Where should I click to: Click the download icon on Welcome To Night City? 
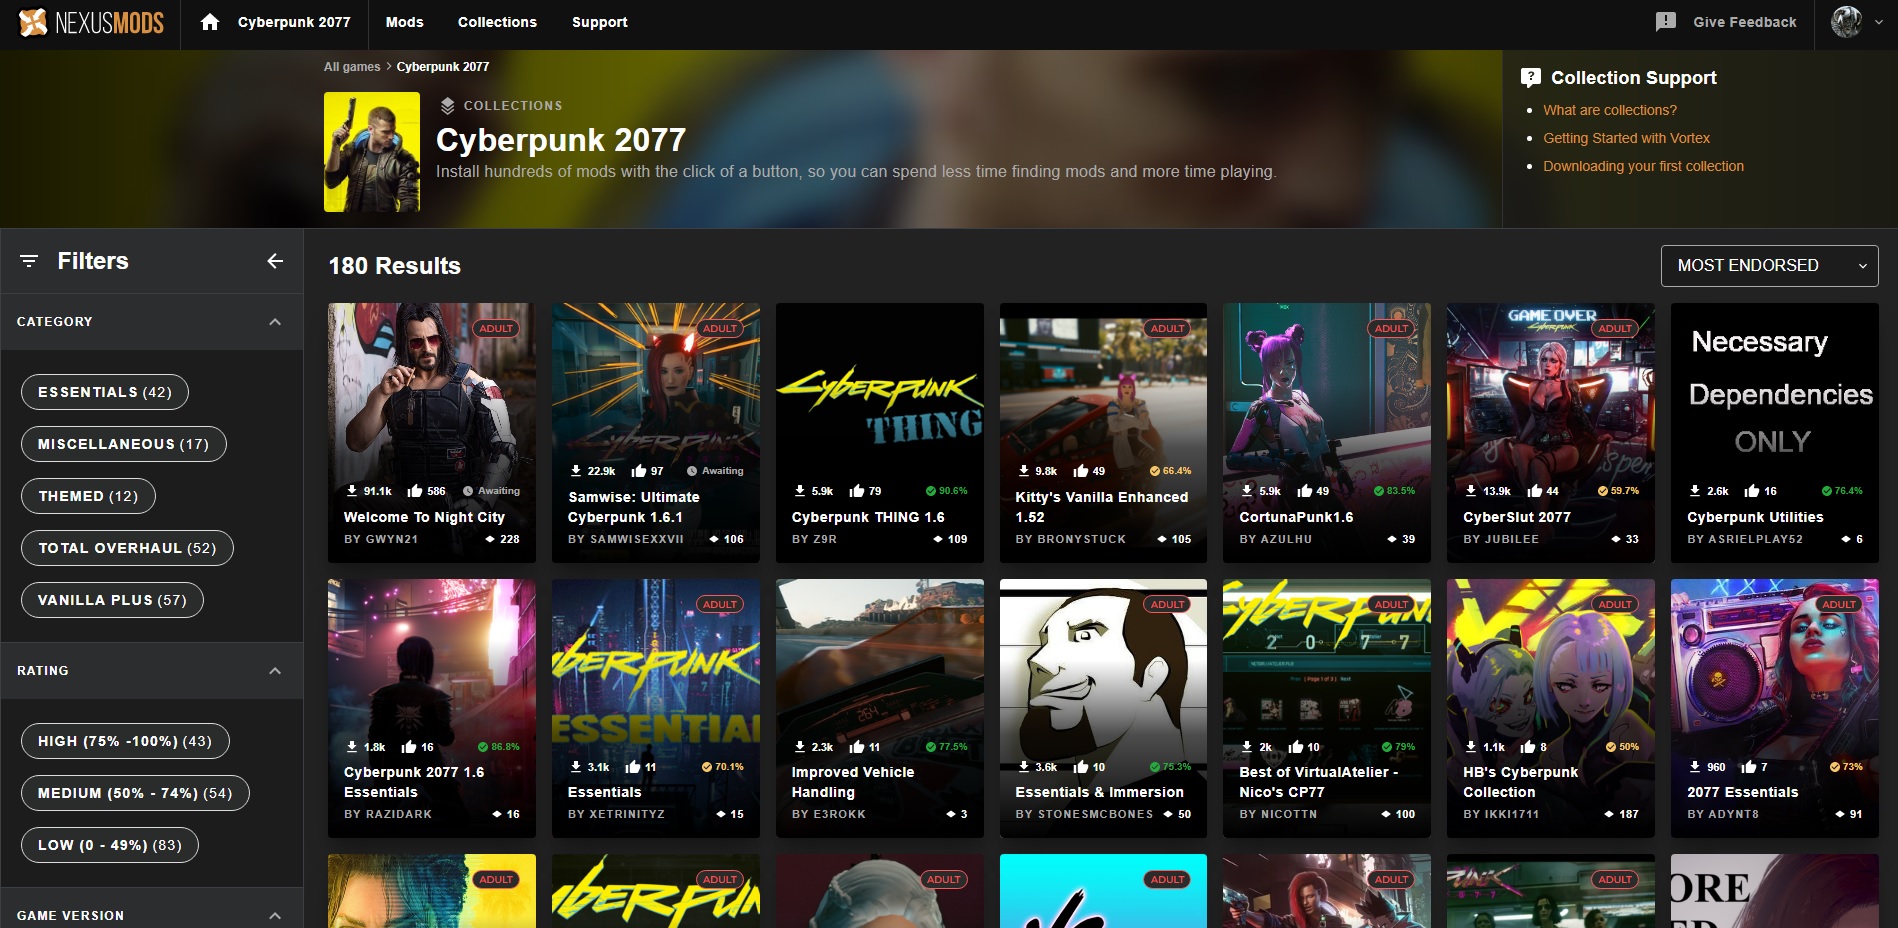(x=352, y=491)
